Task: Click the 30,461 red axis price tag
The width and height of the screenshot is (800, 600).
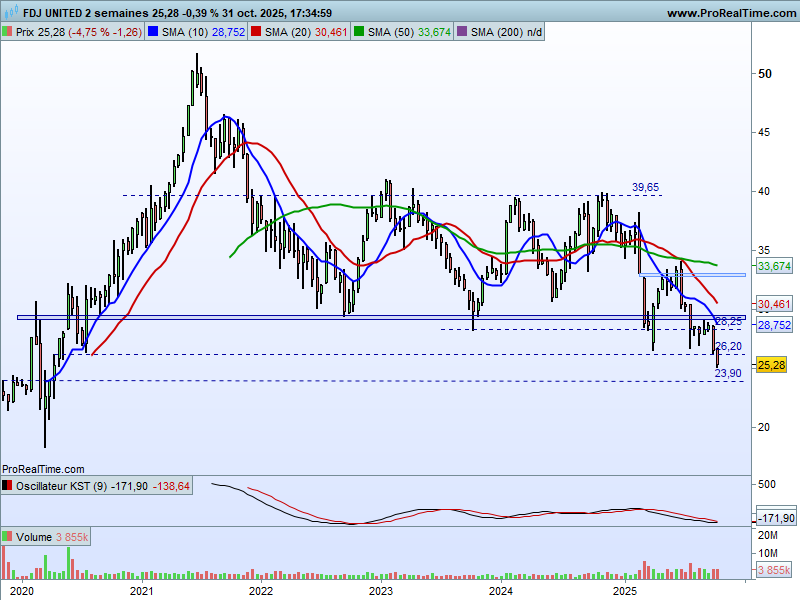Action: [x=774, y=305]
